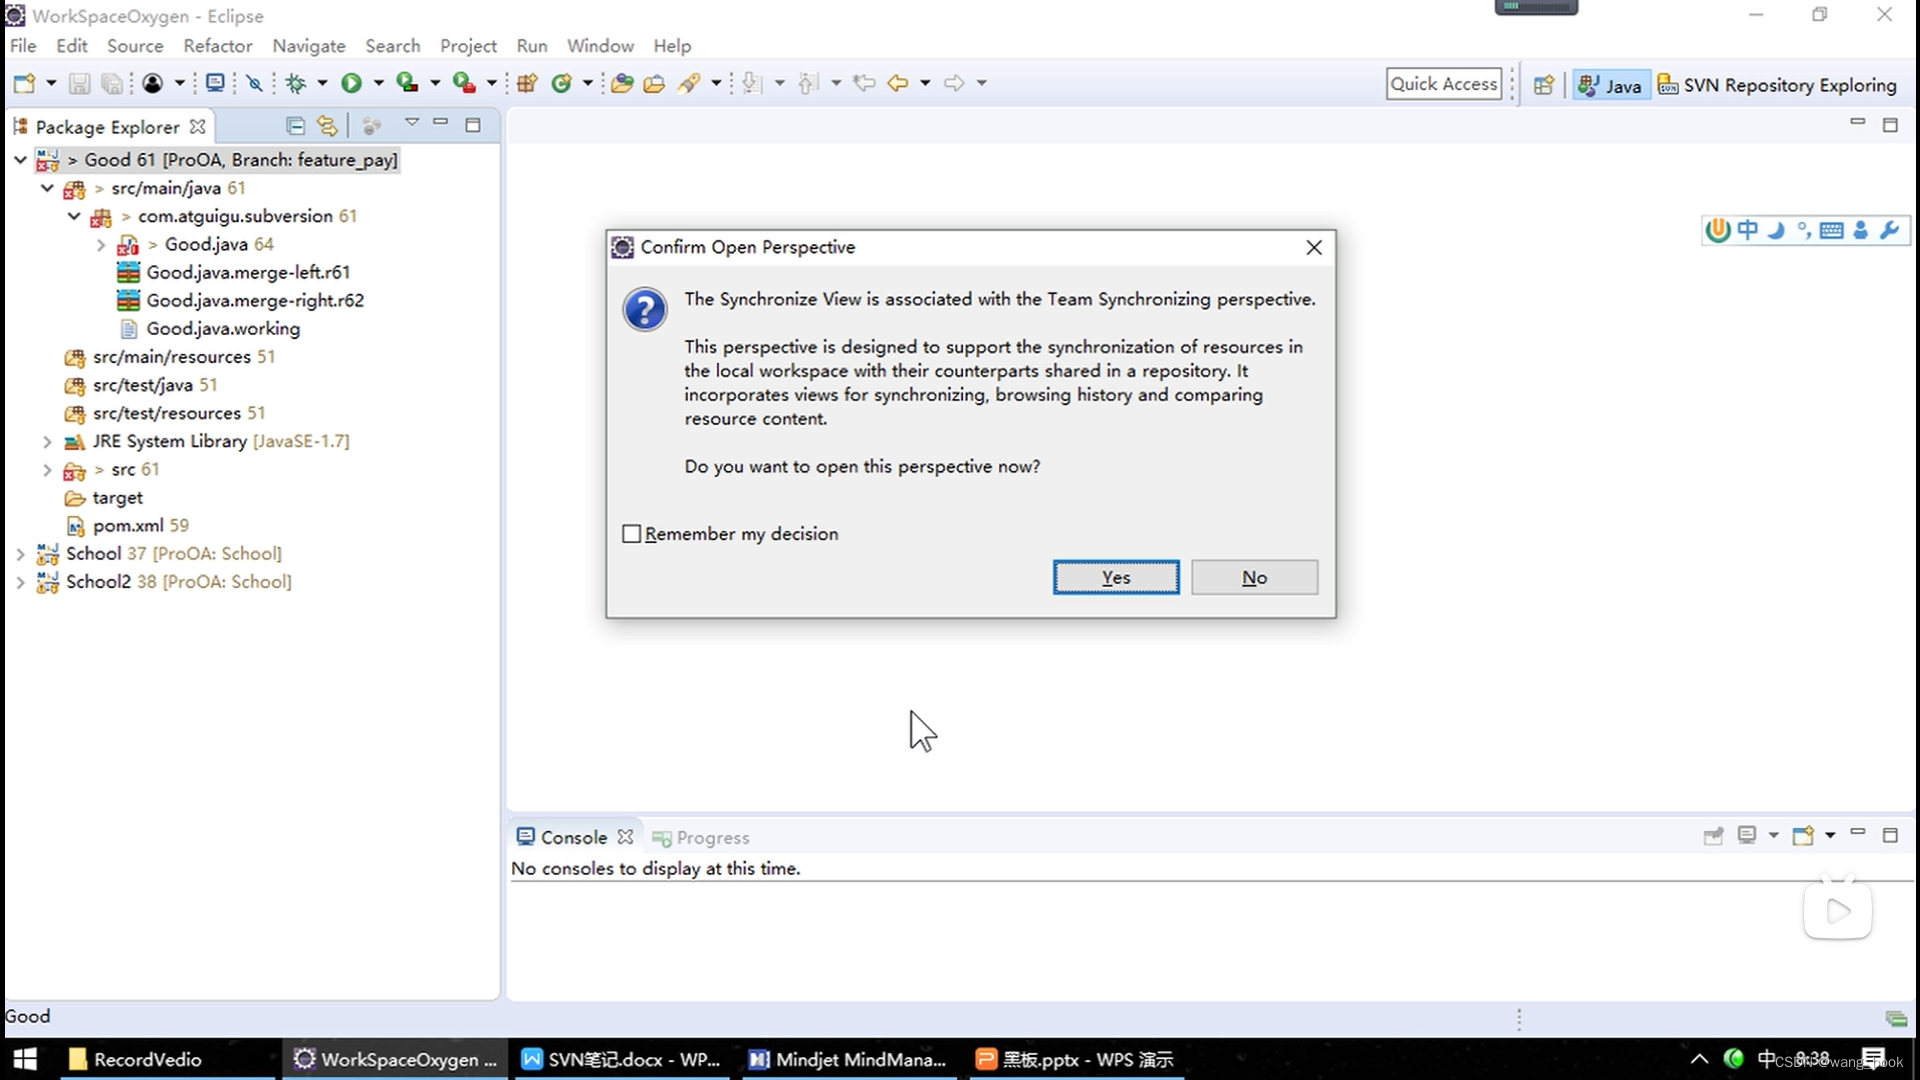Collapse the src/main/java folder node
The width and height of the screenshot is (1920, 1080).
click(x=47, y=188)
